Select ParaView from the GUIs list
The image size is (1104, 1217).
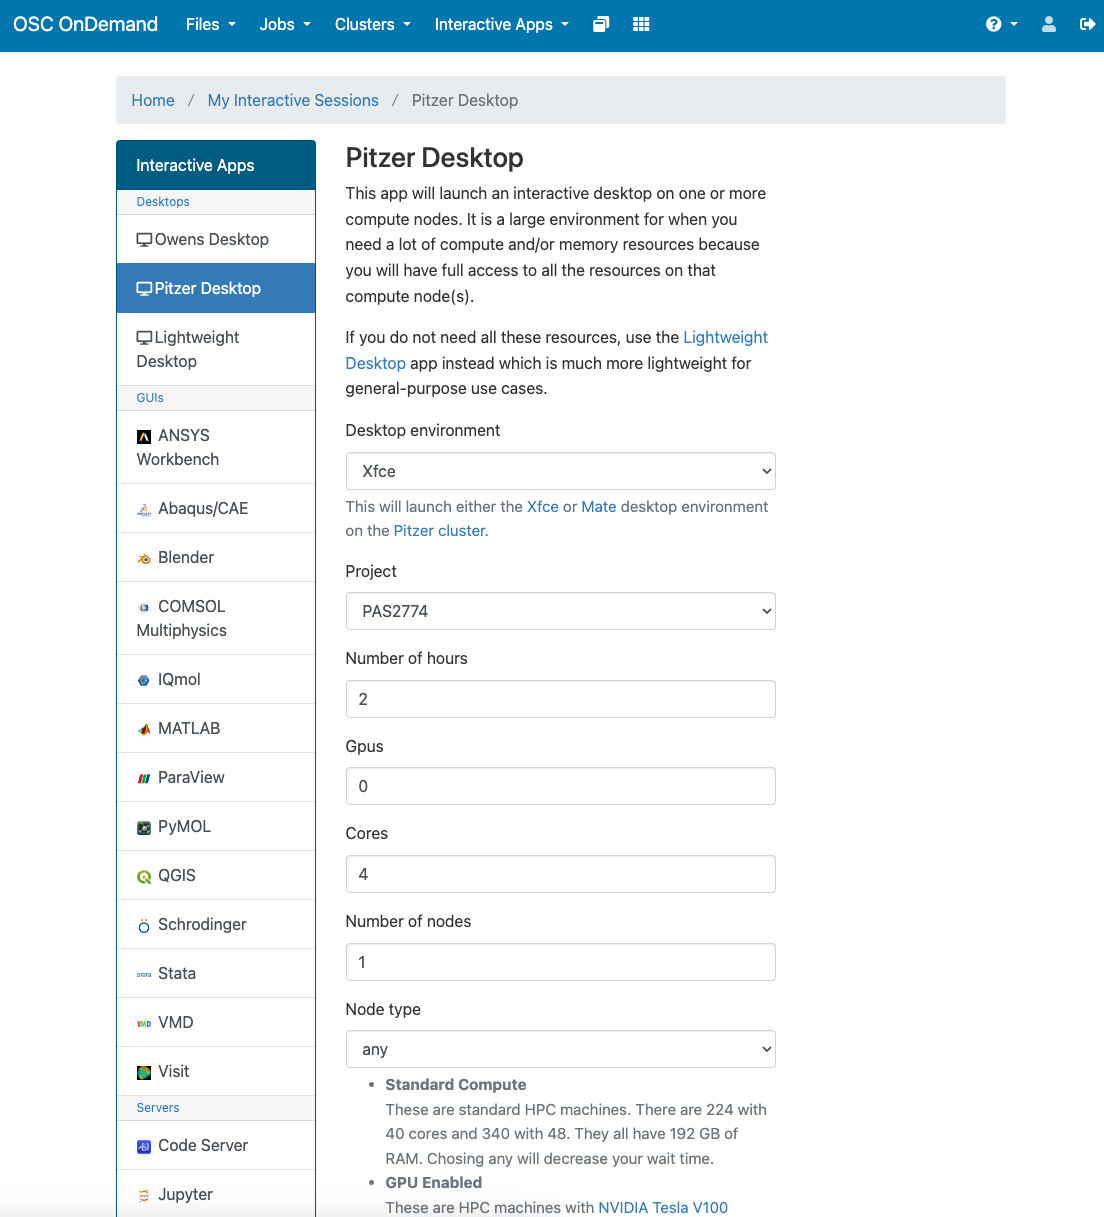pos(216,777)
